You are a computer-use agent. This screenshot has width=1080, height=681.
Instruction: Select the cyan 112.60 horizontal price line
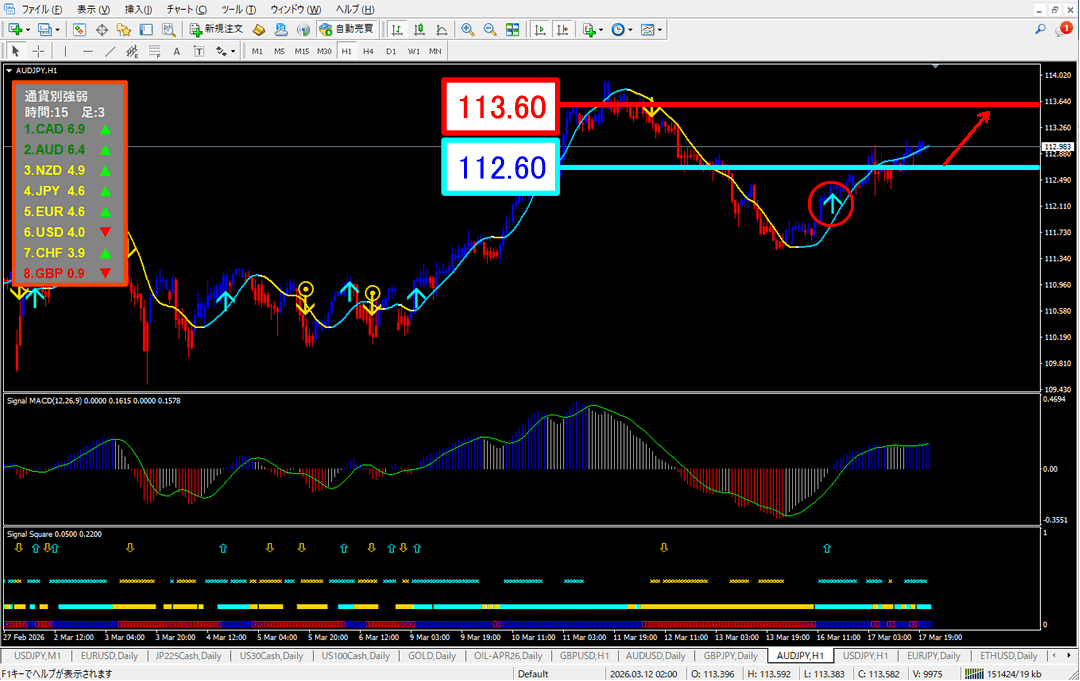click(x=800, y=167)
